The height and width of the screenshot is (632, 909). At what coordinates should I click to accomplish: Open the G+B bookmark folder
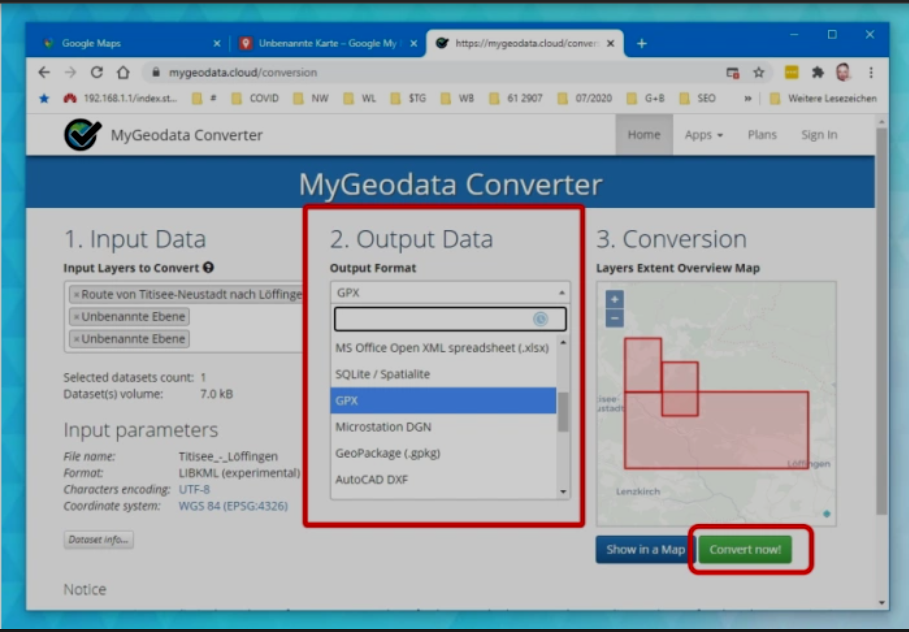coord(645,99)
